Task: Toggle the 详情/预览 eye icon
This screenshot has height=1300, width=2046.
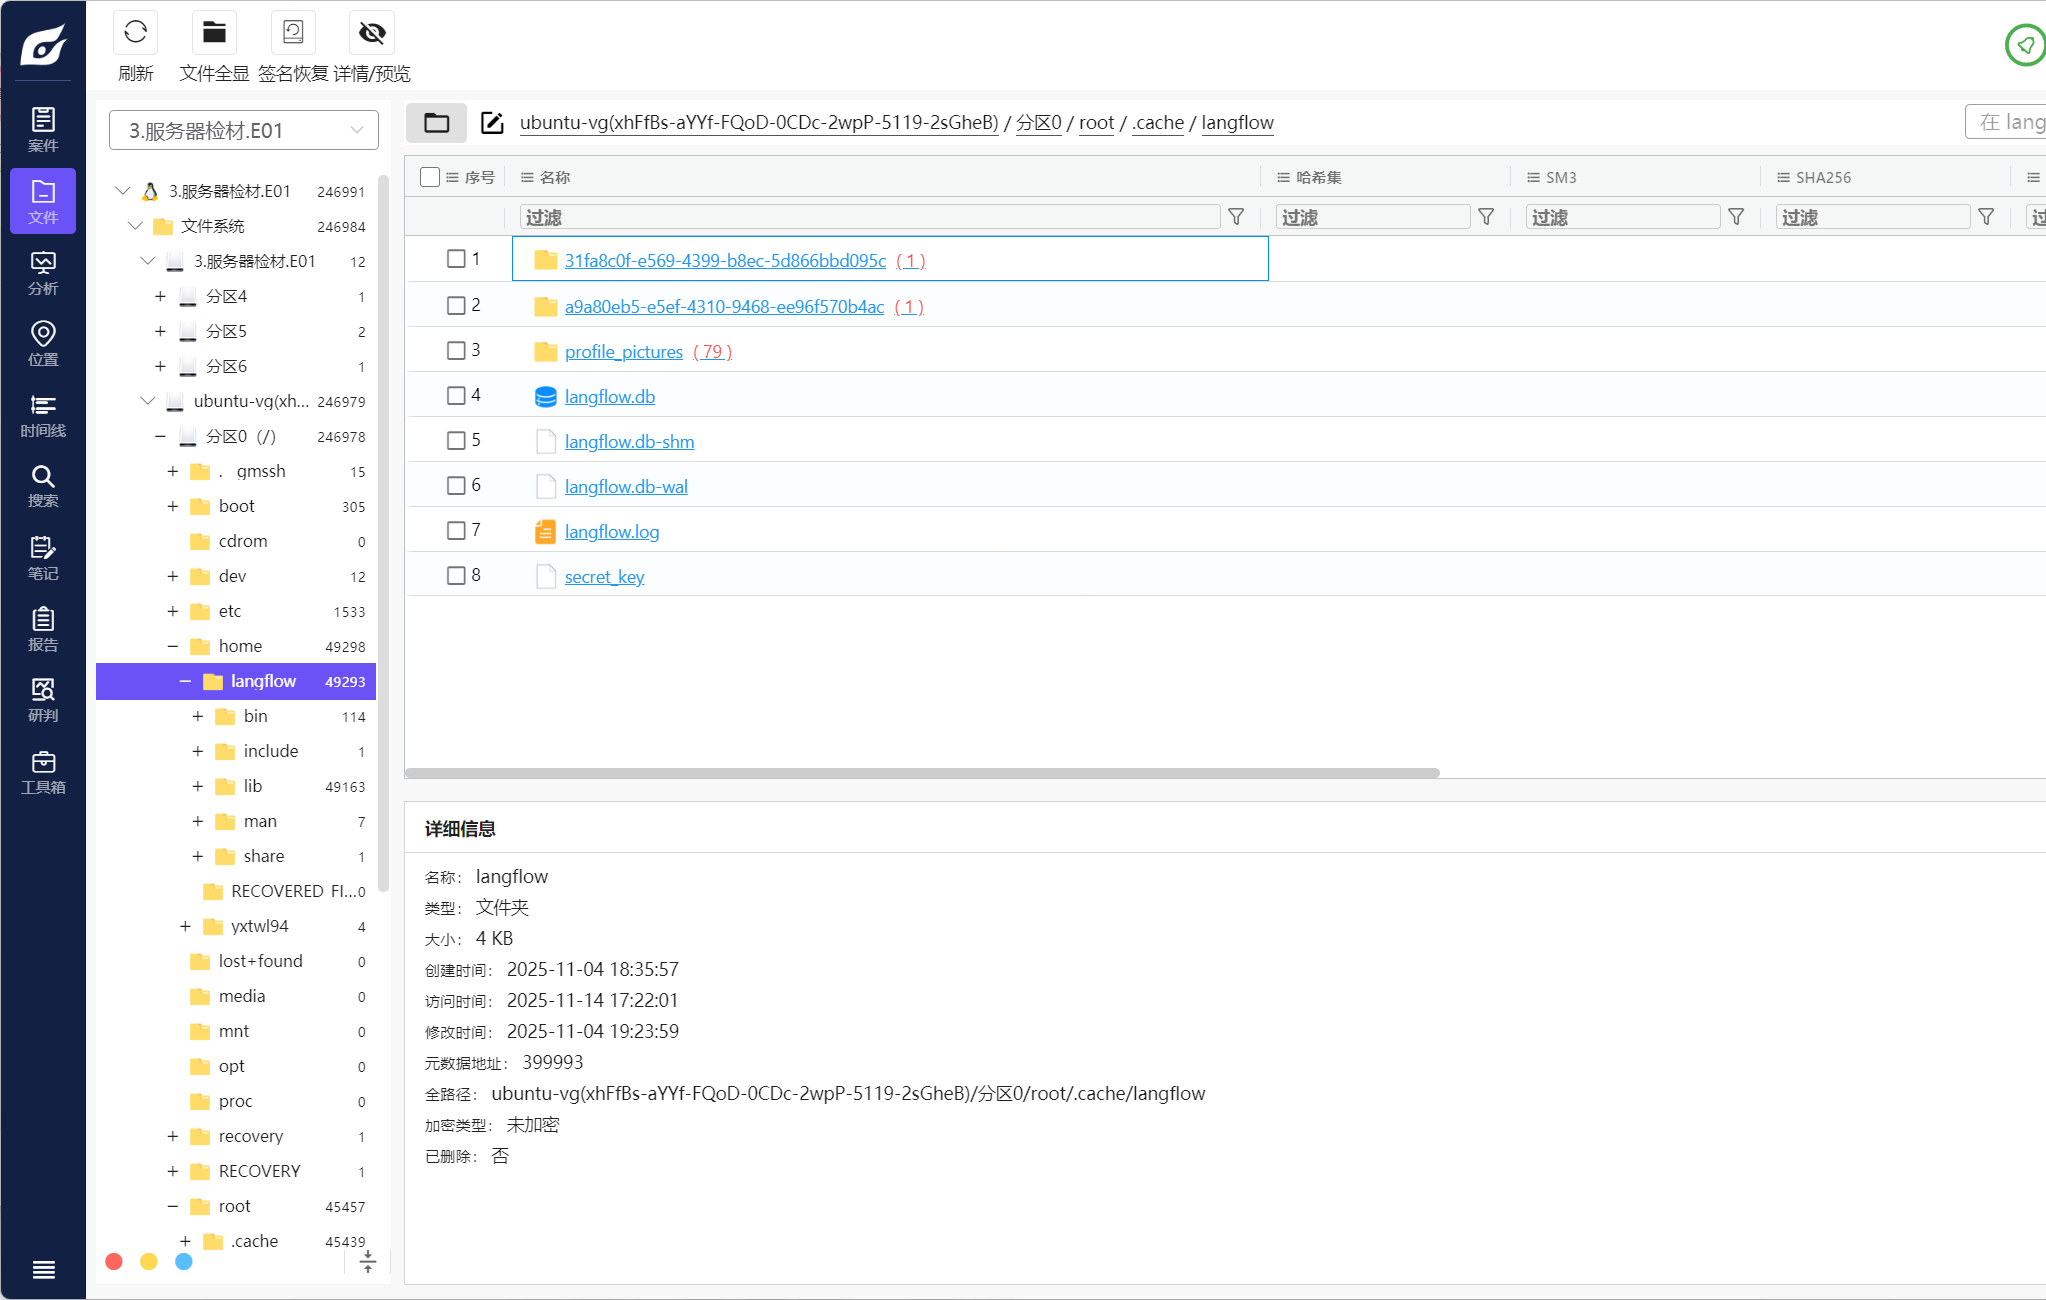Action: [x=372, y=33]
